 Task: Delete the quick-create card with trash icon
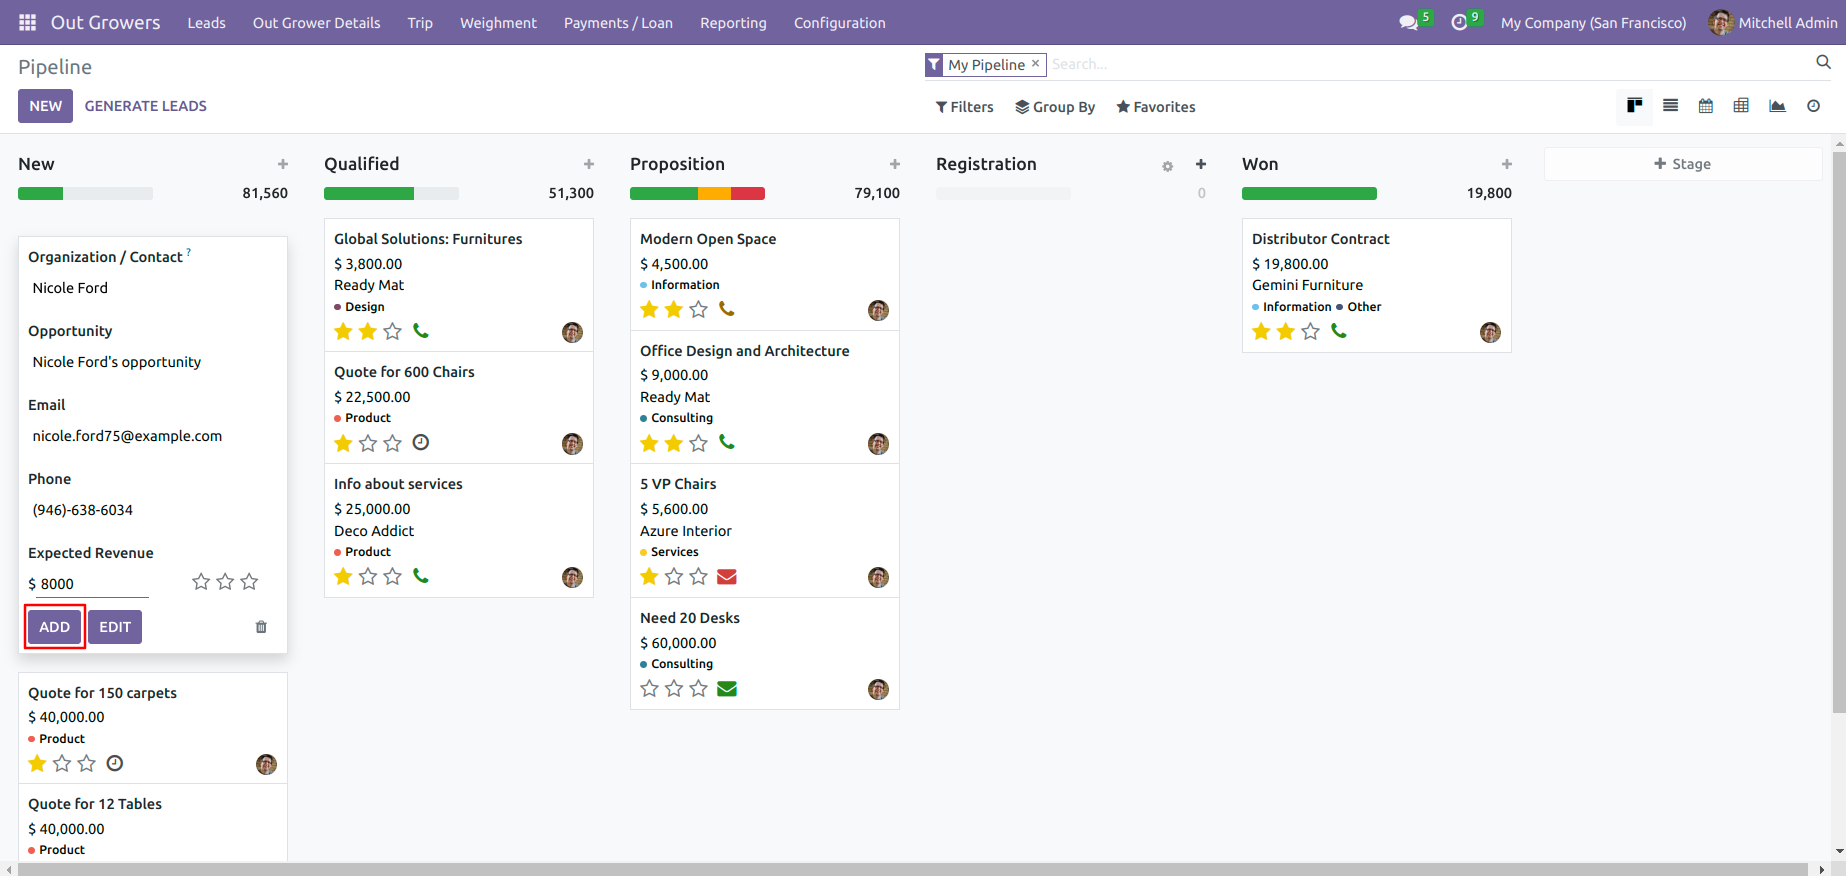coord(261,627)
